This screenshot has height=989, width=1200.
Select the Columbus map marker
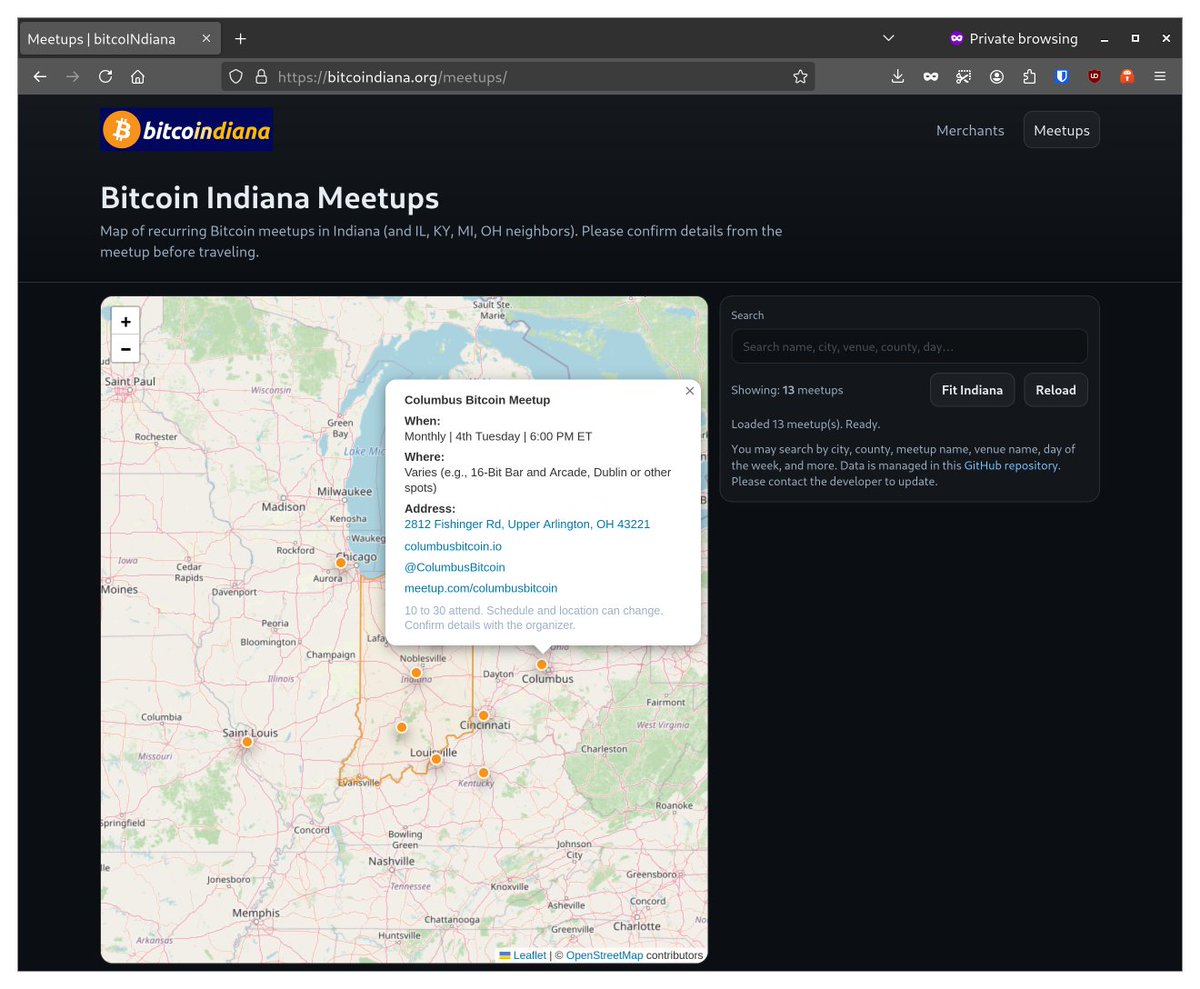point(541,664)
